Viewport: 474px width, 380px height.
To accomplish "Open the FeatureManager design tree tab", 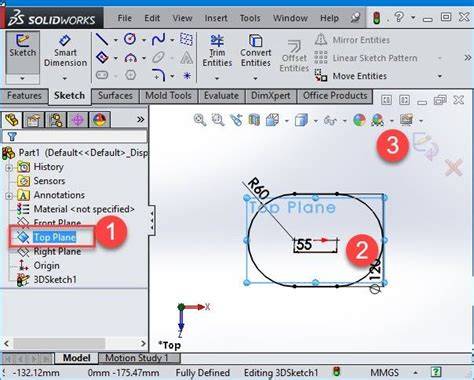I will (x=12, y=120).
